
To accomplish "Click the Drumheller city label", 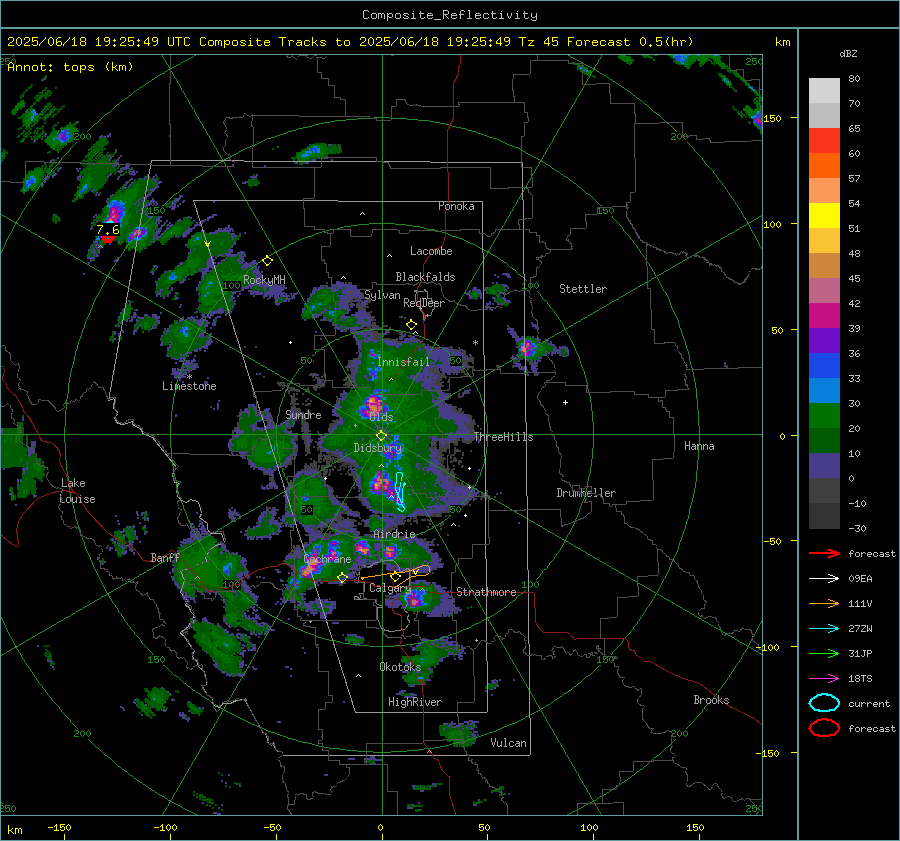I will click(586, 493).
